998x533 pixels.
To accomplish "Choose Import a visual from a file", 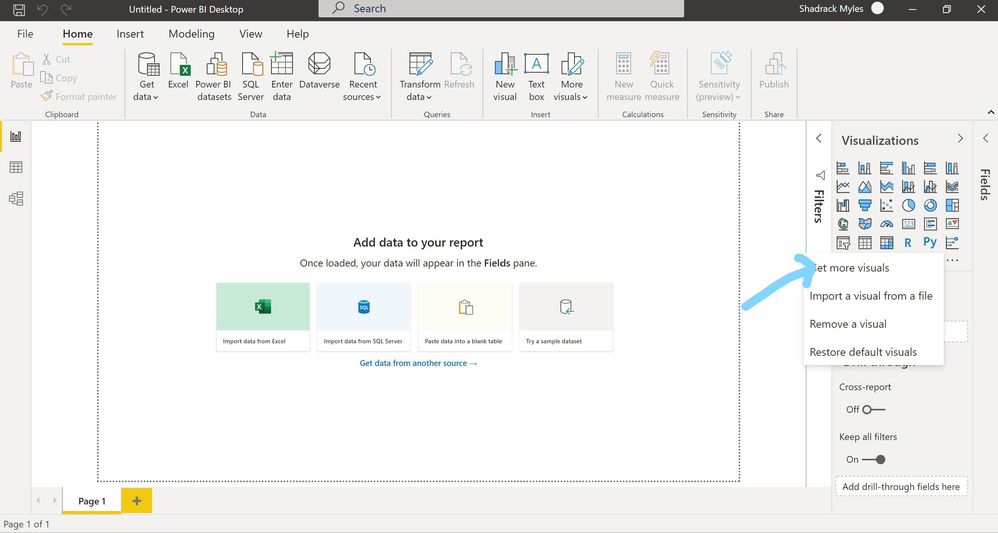I will [873, 296].
